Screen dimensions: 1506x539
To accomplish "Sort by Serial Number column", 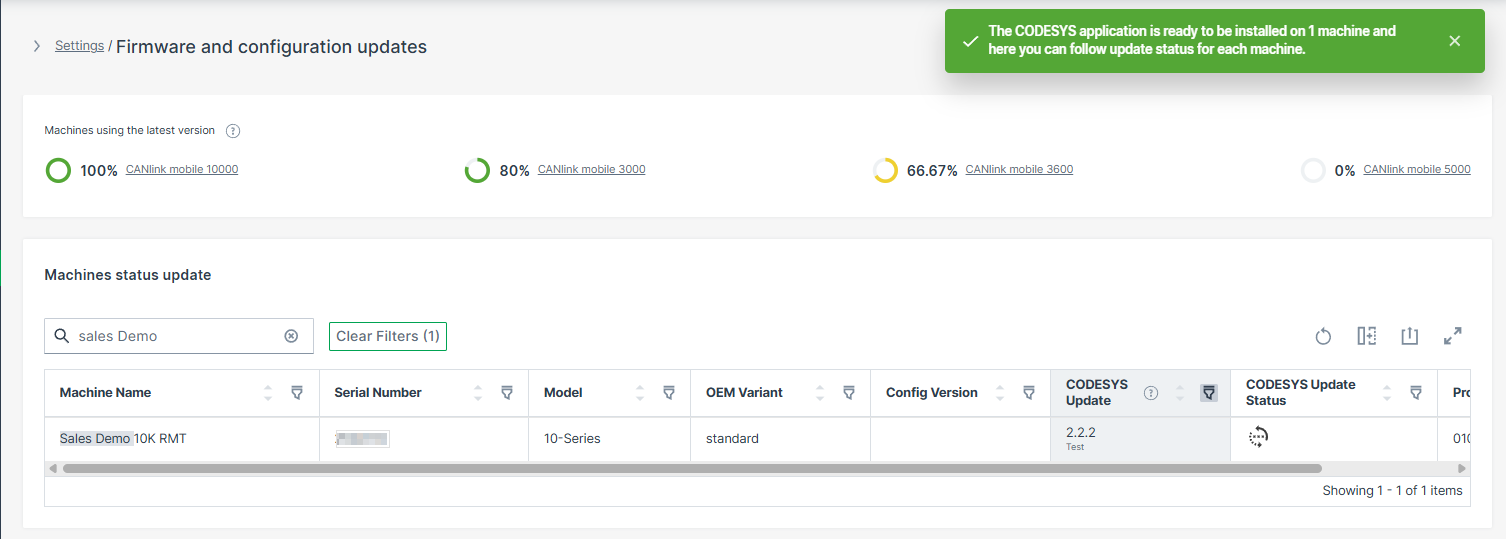I will click(x=477, y=393).
